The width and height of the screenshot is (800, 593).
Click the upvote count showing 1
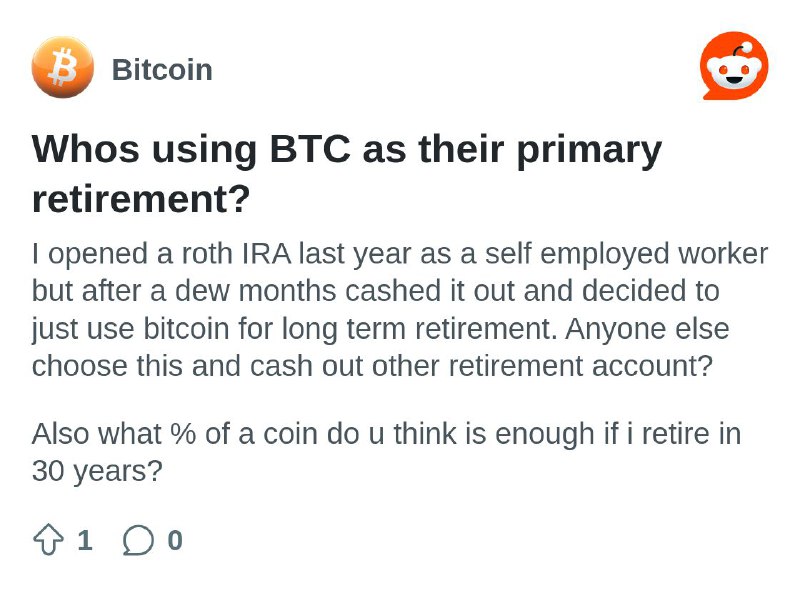tap(85, 540)
